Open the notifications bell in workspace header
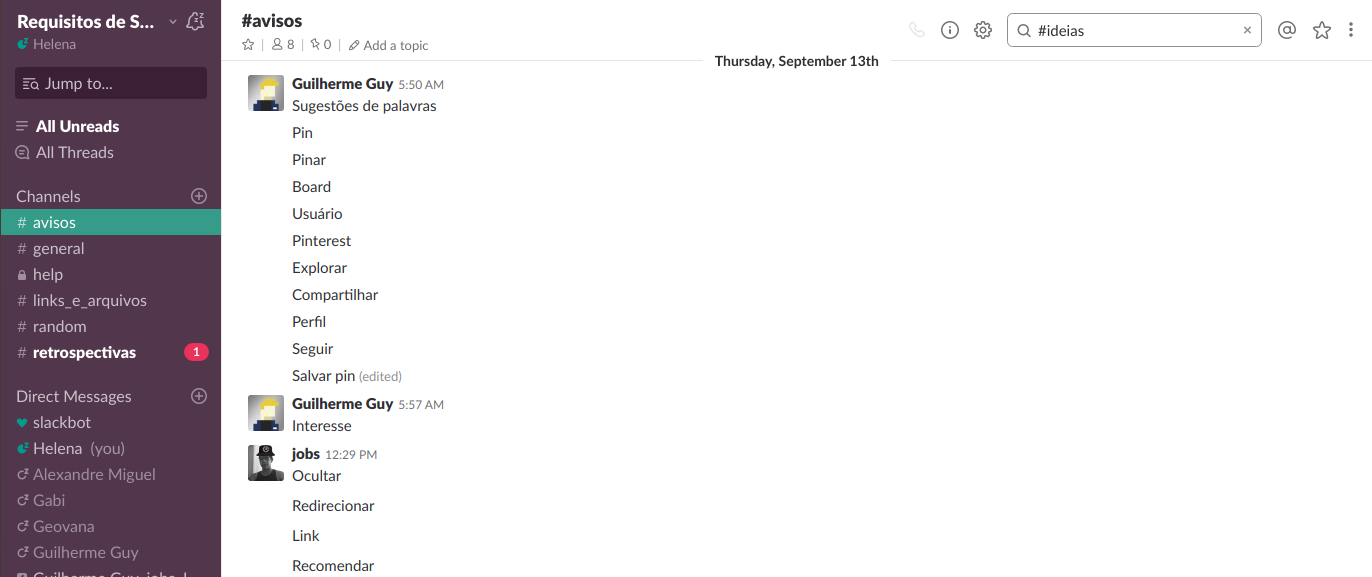The width and height of the screenshot is (1372, 577). pos(196,21)
